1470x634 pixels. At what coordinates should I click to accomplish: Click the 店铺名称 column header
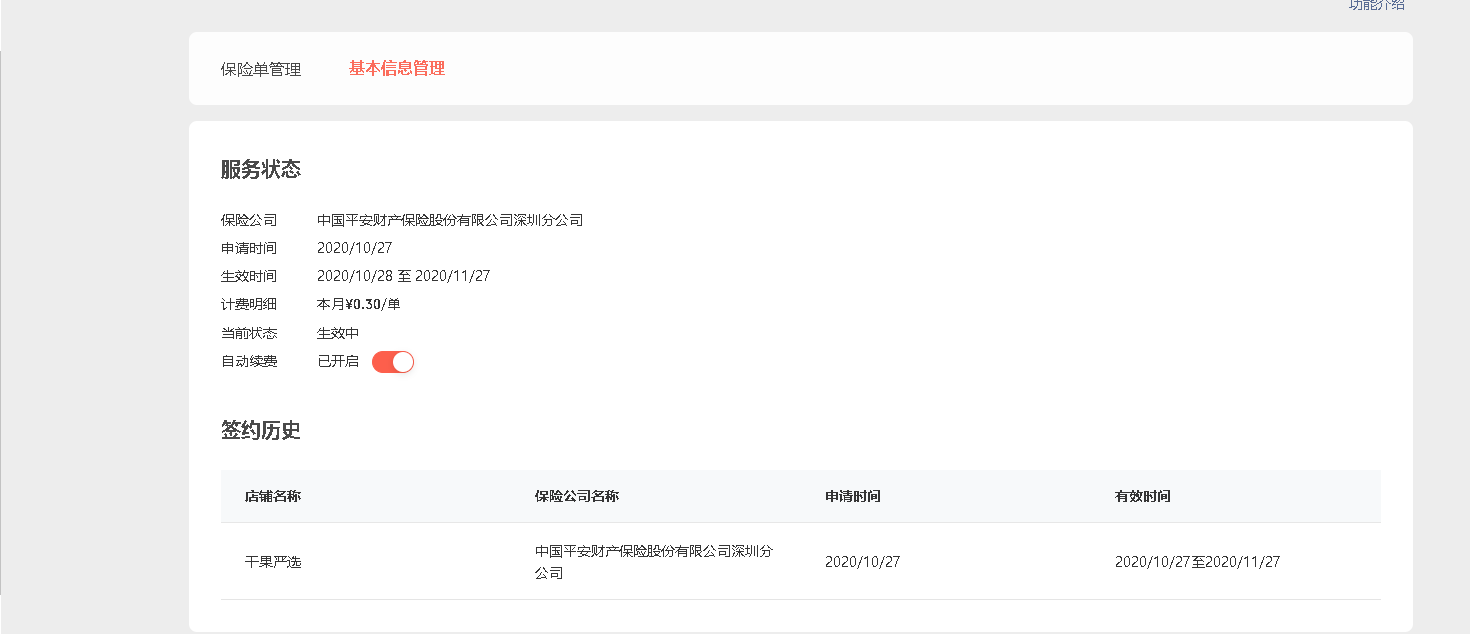coord(273,497)
